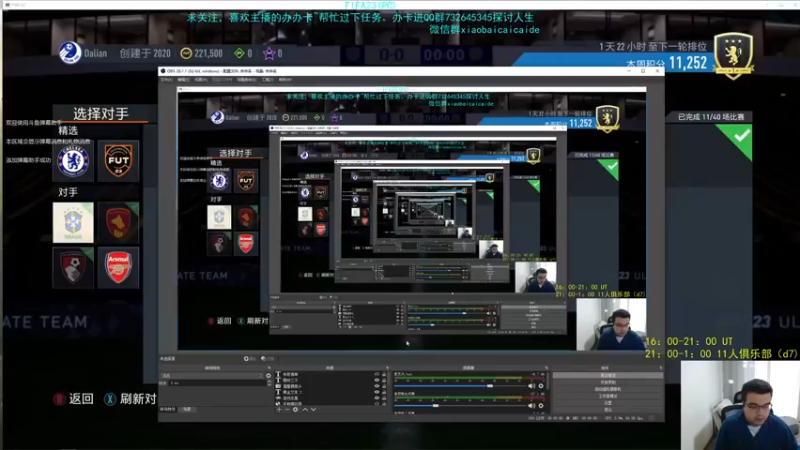This screenshot has width=800, height=450.
Task: Toggle the lock of the top source
Action: click(x=384, y=374)
